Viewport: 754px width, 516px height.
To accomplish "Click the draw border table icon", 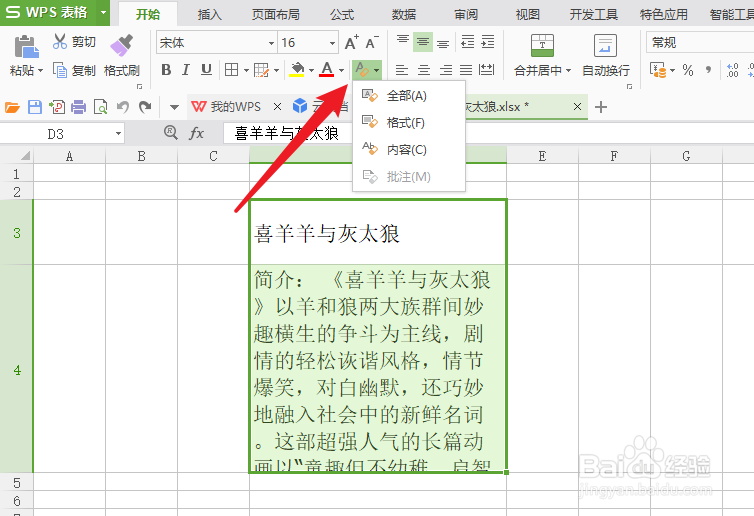I will 261,70.
